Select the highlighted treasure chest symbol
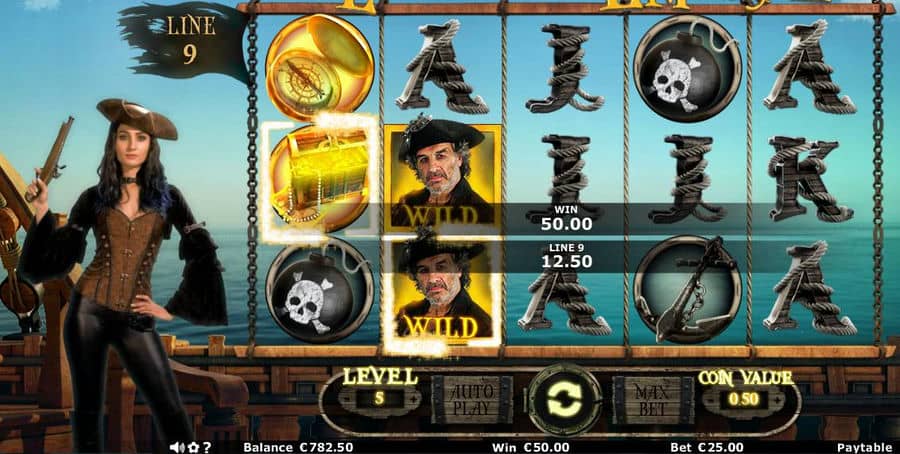Viewport: 900px width, 454px height. tap(319, 179)
